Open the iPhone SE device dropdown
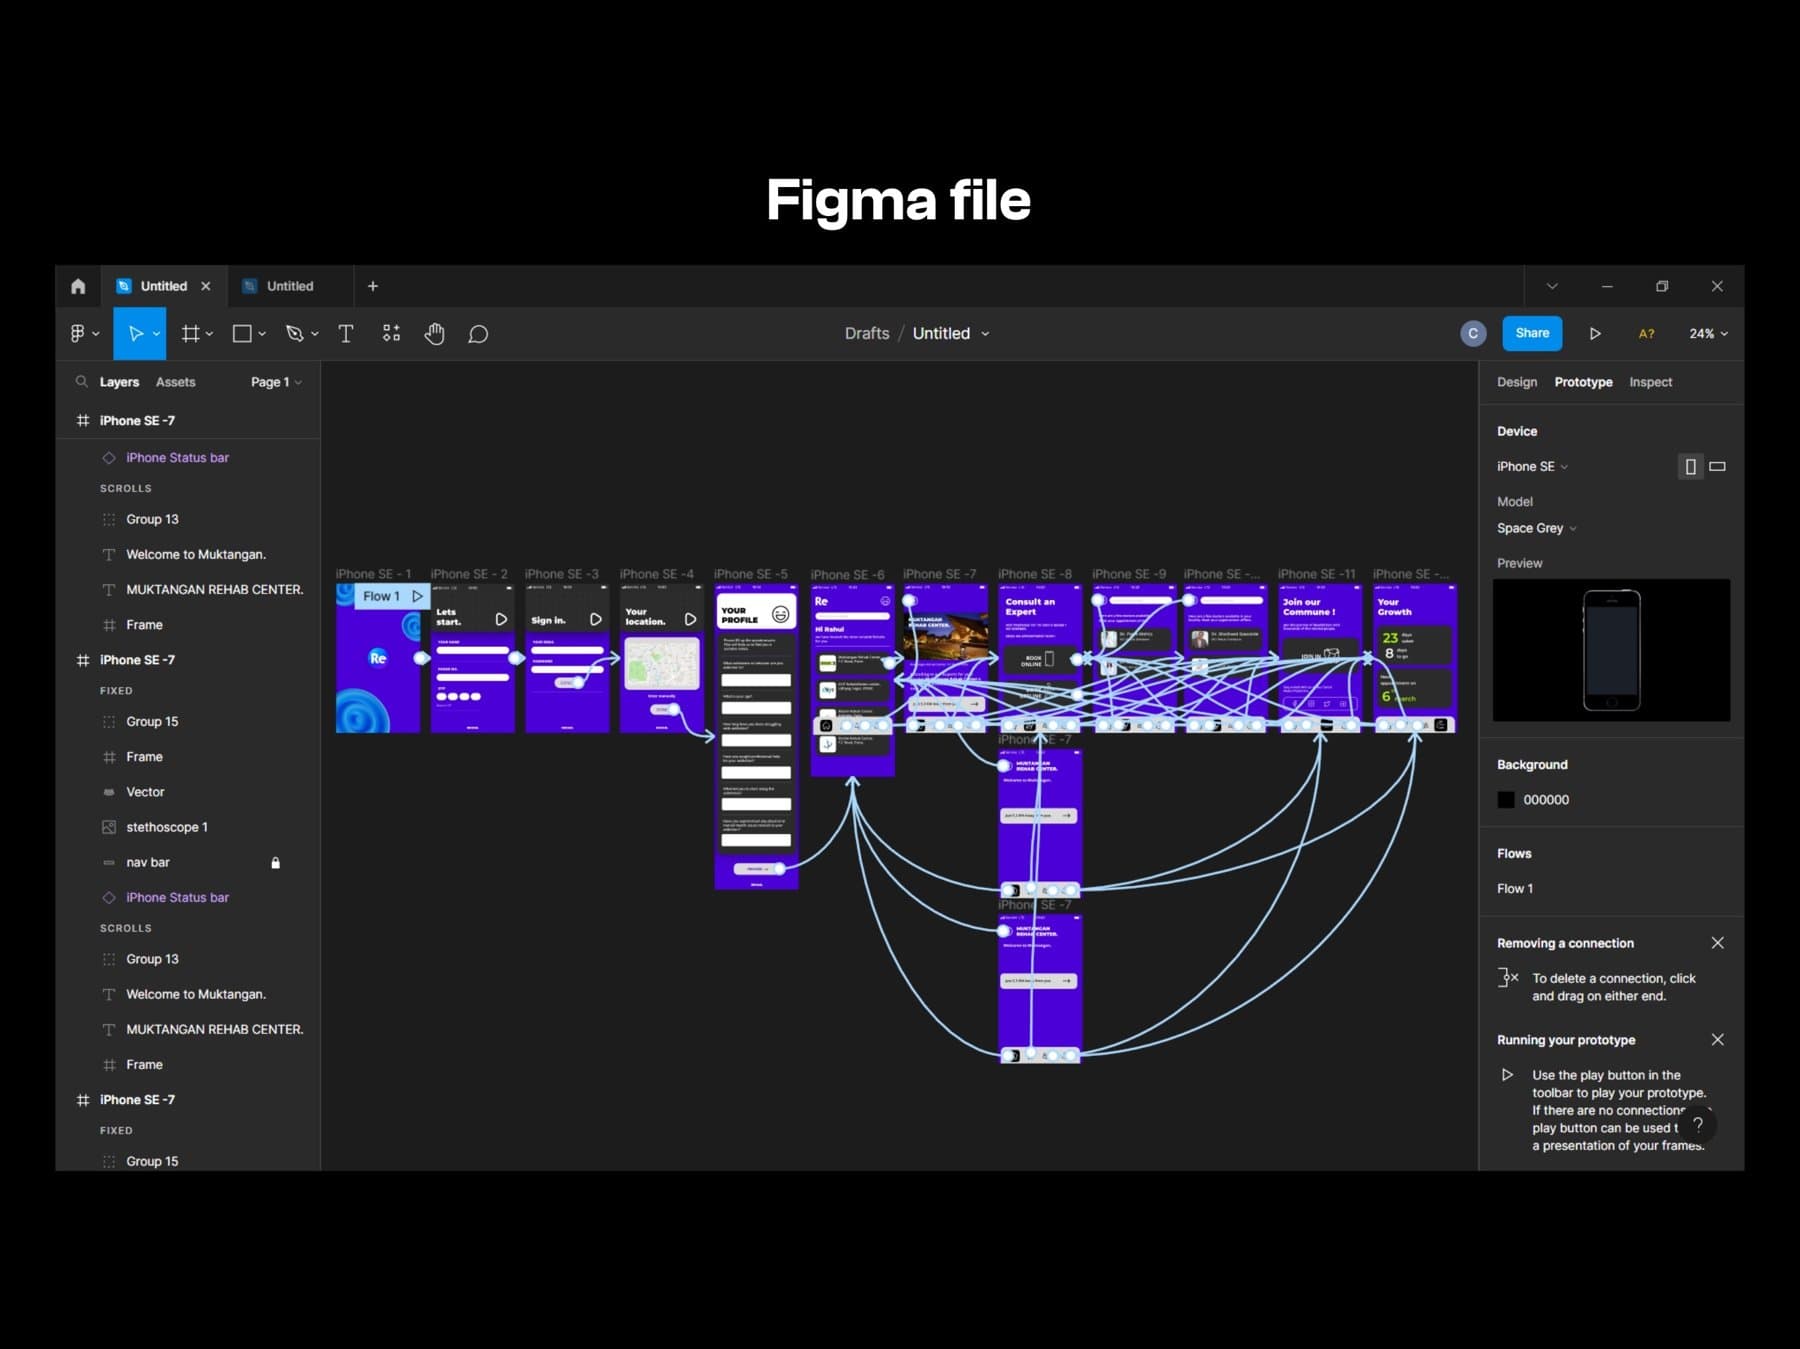 (1532, 467)
